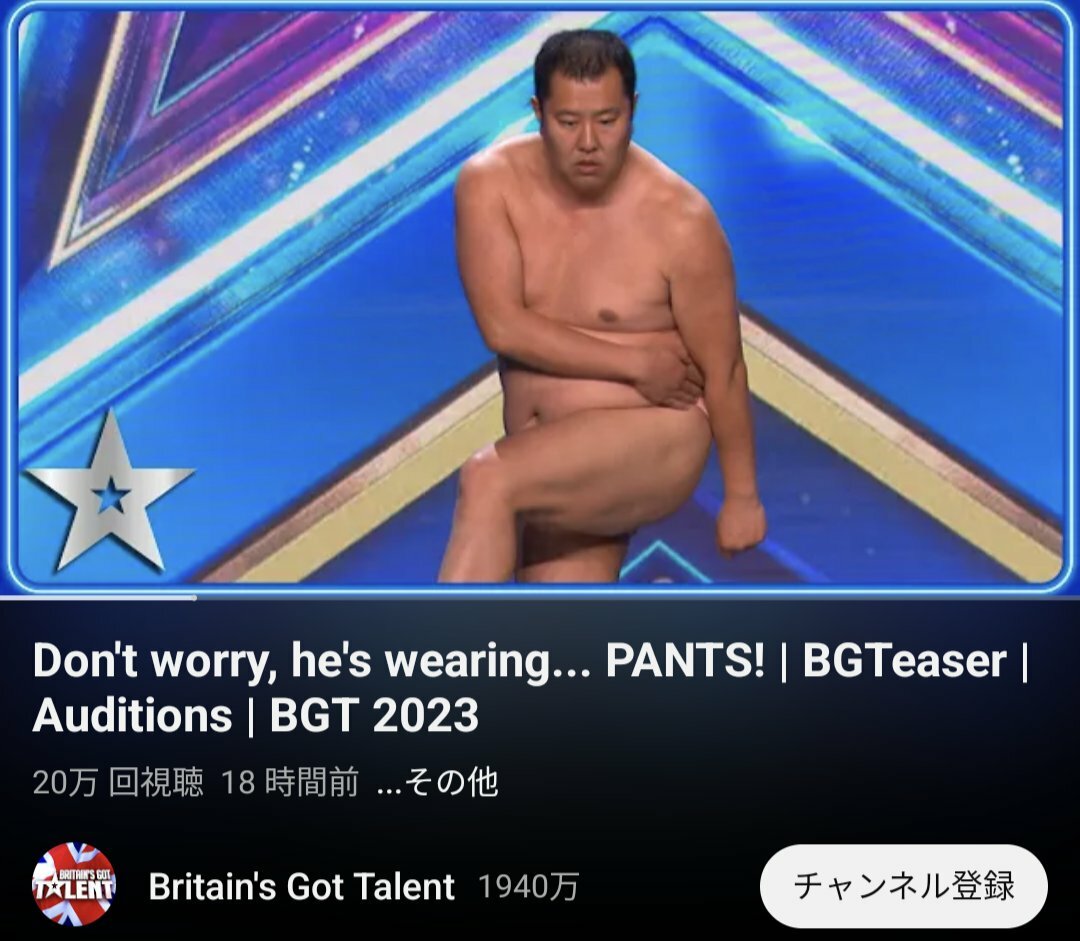Seek along the thin video progress bar

point(540,597)
